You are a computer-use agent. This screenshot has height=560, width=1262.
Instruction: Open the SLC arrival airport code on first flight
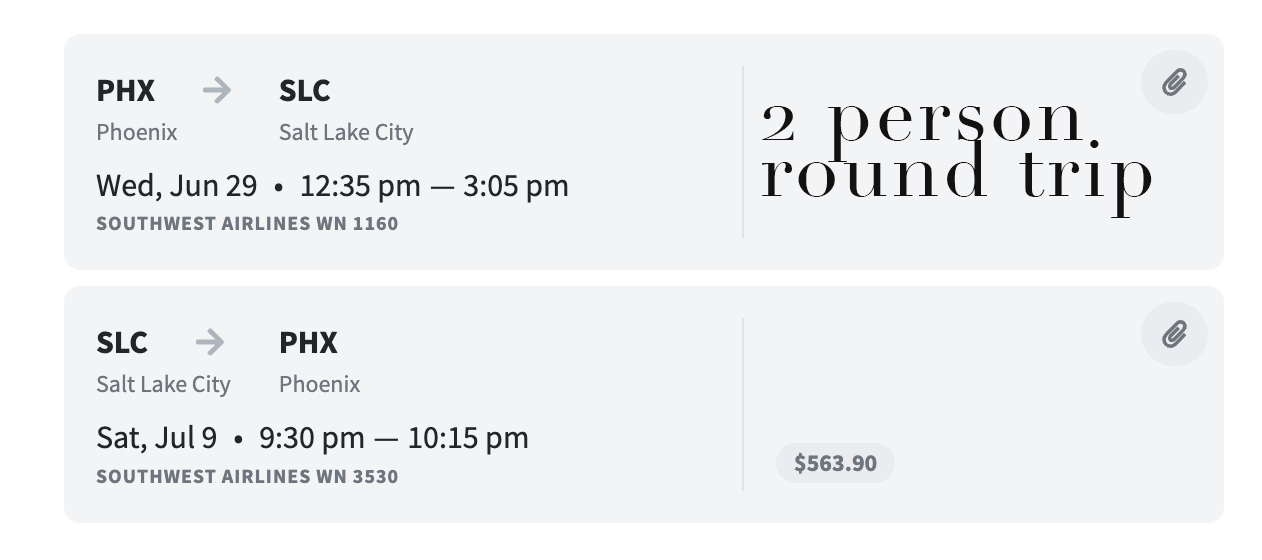point(305,91)
